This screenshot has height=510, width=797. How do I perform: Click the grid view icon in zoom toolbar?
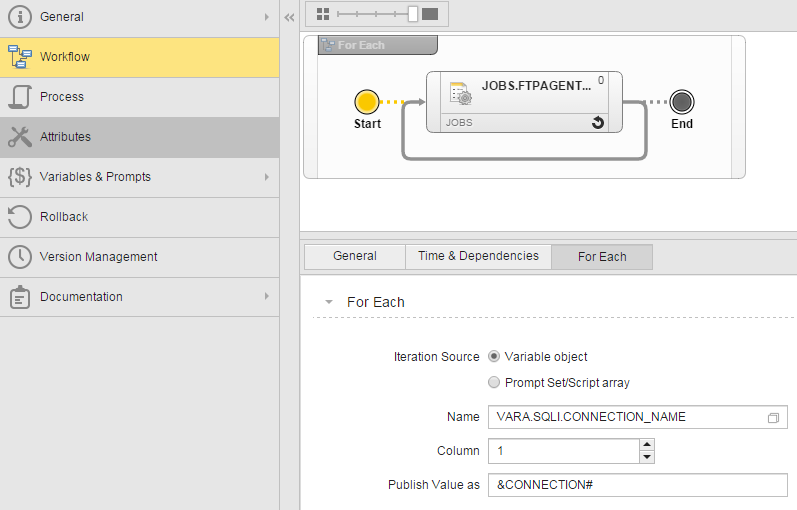click(x=322, y=14)
